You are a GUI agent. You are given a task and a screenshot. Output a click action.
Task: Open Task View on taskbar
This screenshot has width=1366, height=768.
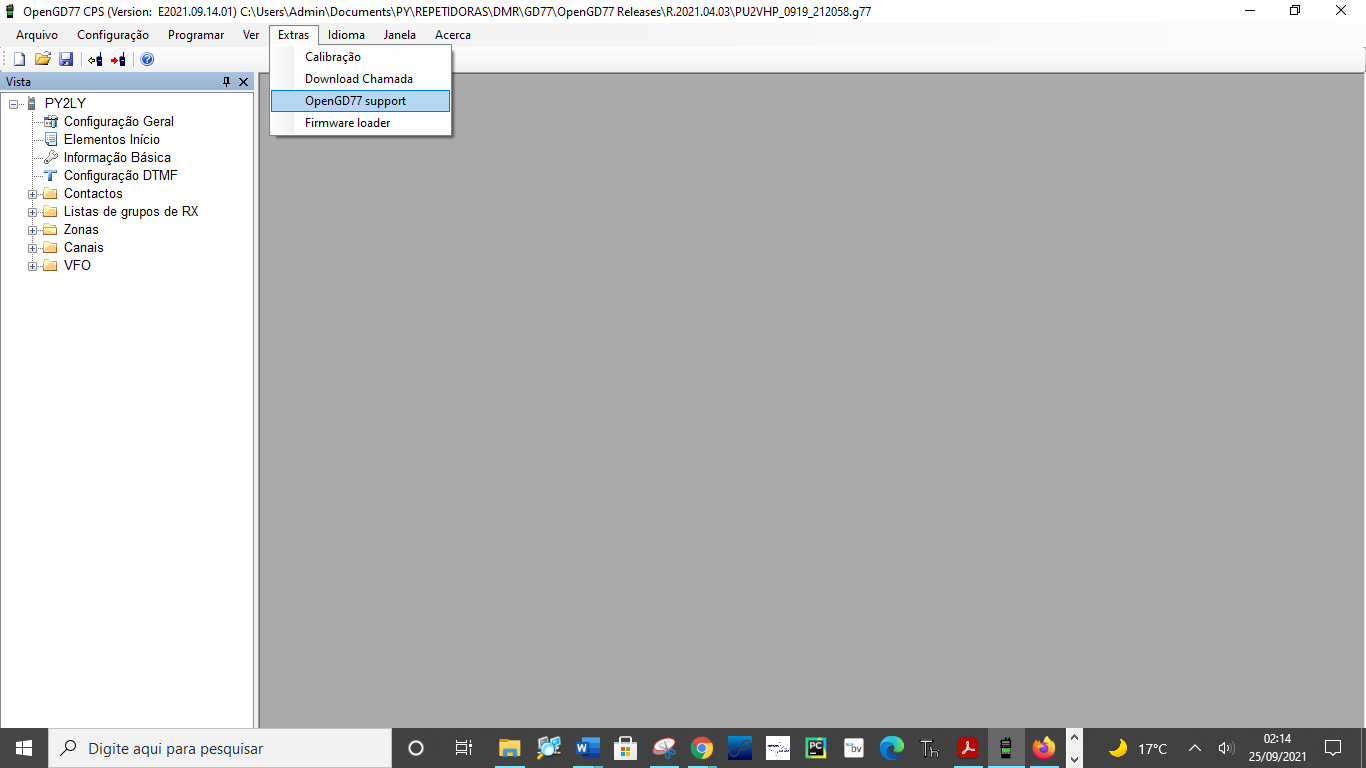click(x=463, y=748)
